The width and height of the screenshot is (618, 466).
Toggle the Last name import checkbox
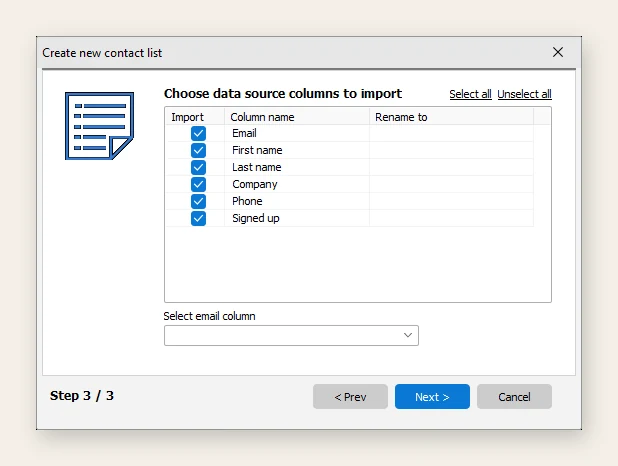tap(198, 167)
